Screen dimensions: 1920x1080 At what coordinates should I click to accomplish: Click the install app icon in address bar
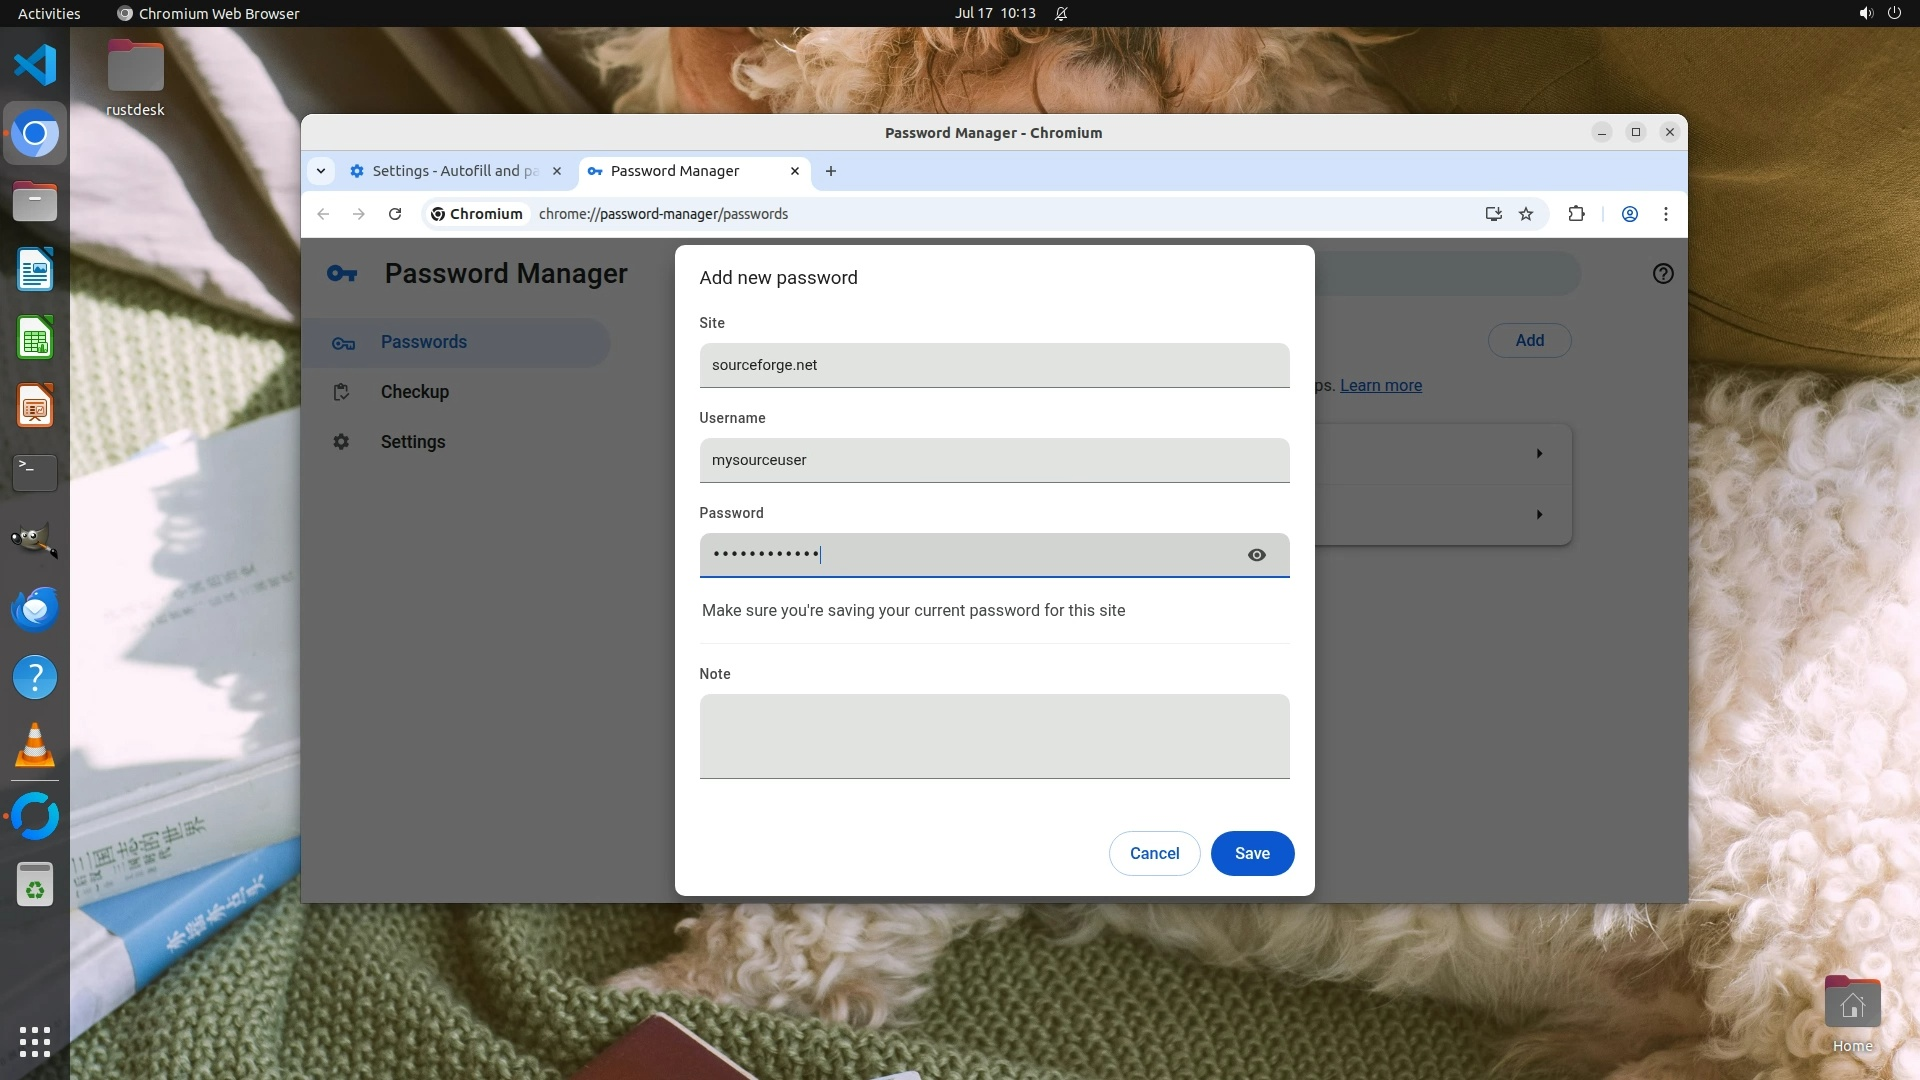(1493, 214)
